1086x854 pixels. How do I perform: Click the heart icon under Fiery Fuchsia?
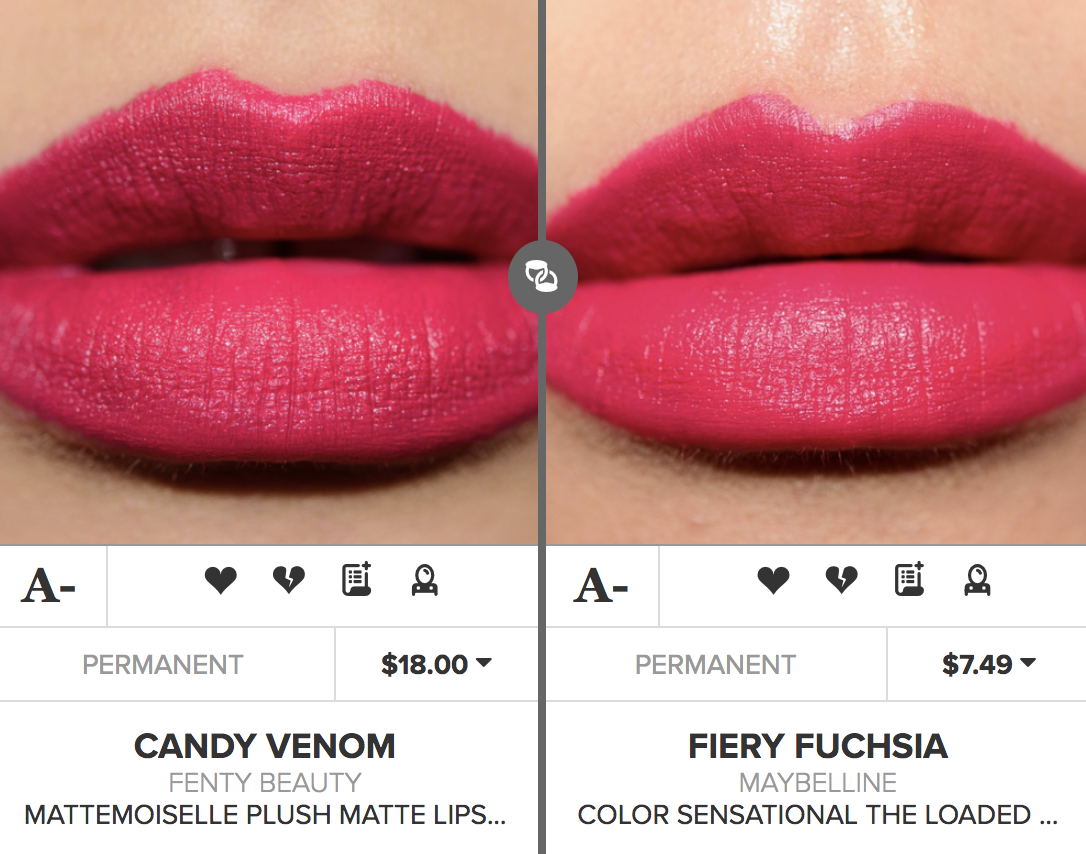point(773,580)
